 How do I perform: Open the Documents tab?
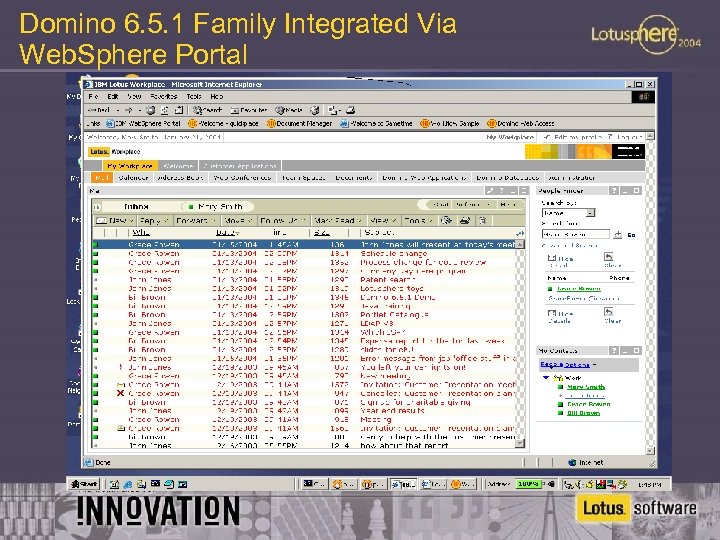tap(354, 178)
